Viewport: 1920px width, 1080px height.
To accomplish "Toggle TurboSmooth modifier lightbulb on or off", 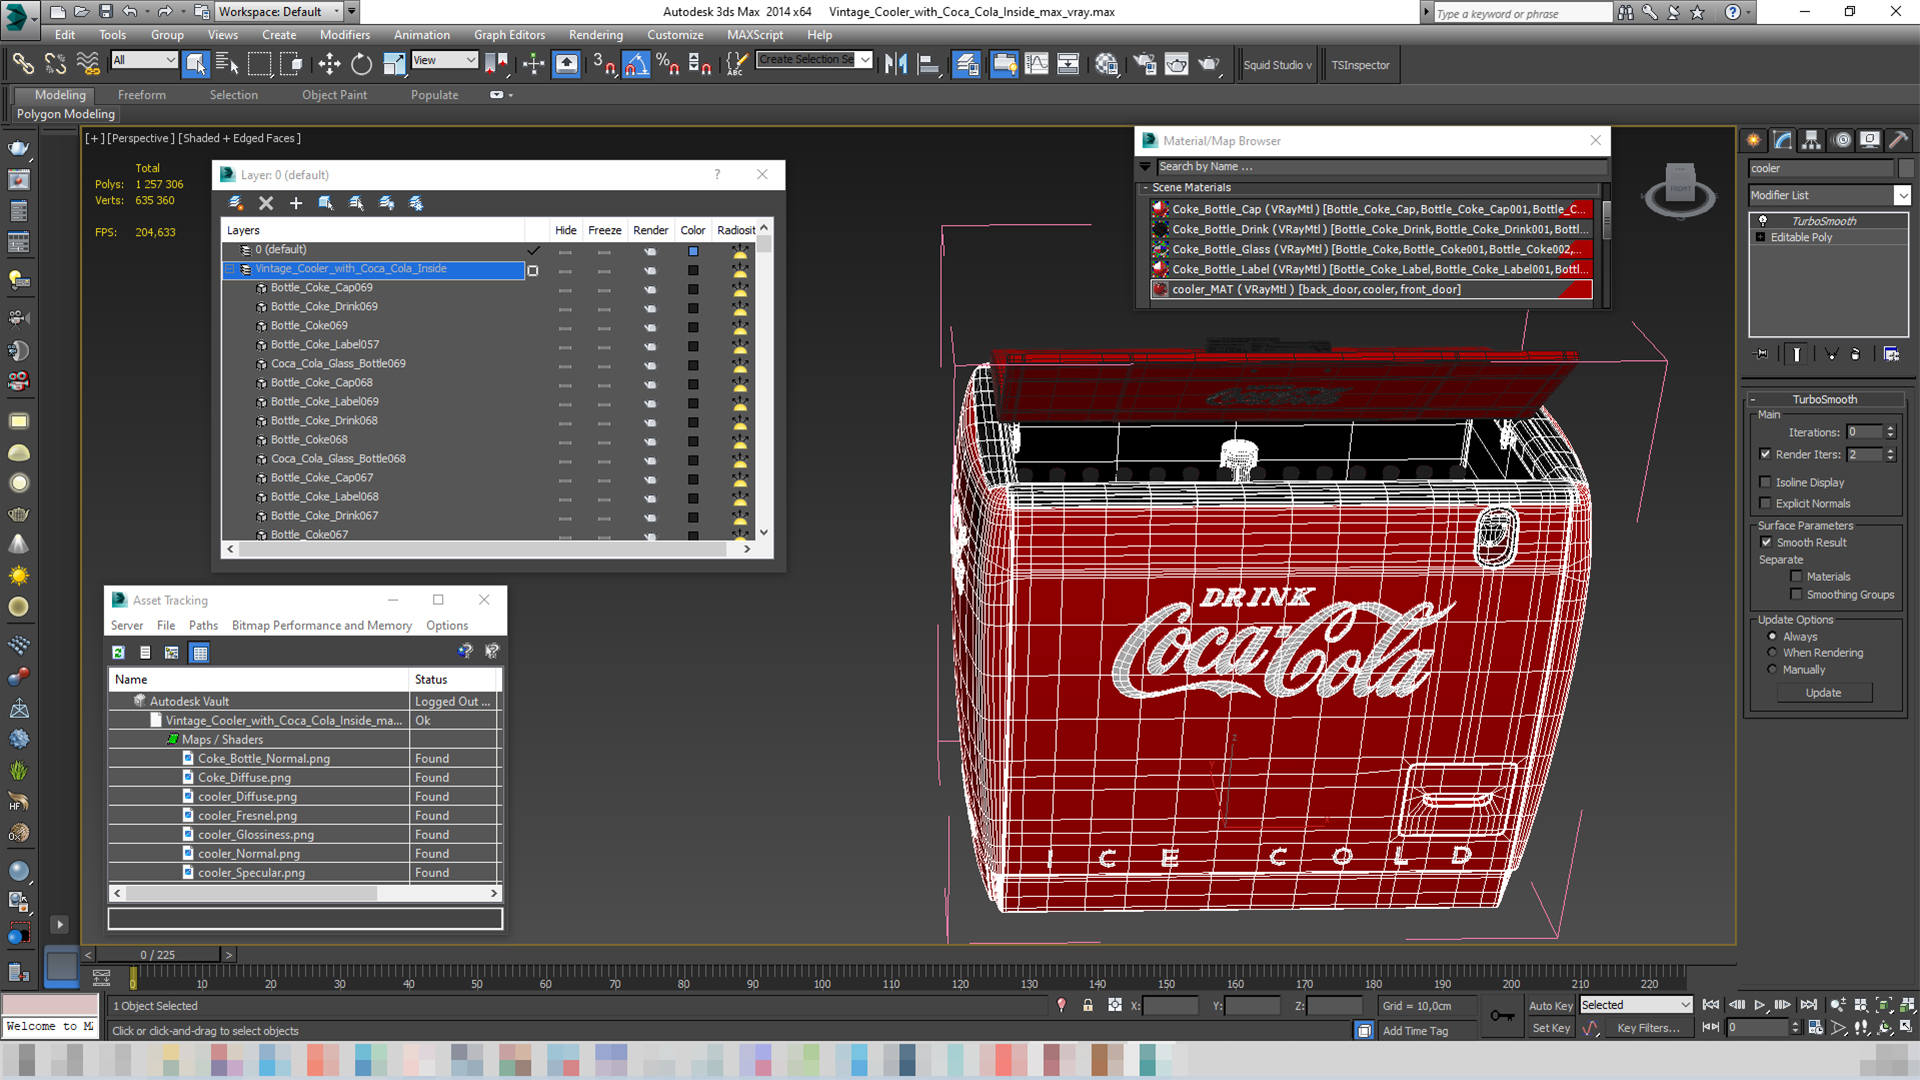I will coord(1762,221).
